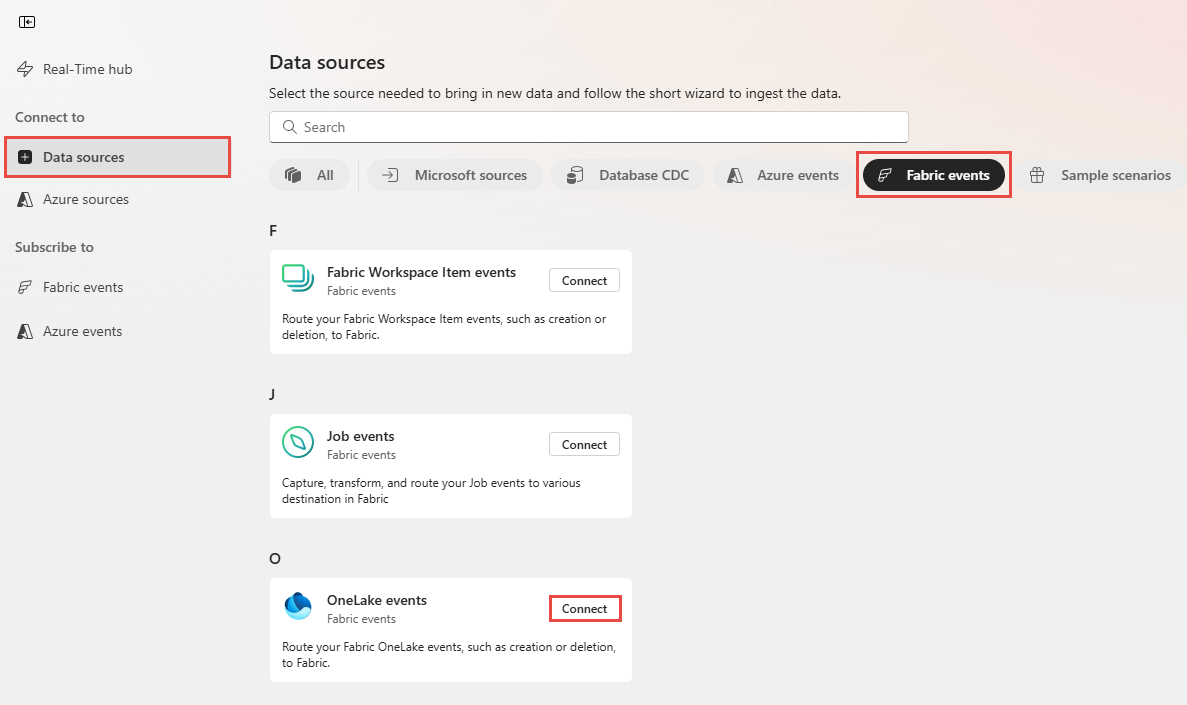This screenshot has height=705, width=1187.
Task: Click the Sample scenarios gift icon
Action: pos(1037,175)
